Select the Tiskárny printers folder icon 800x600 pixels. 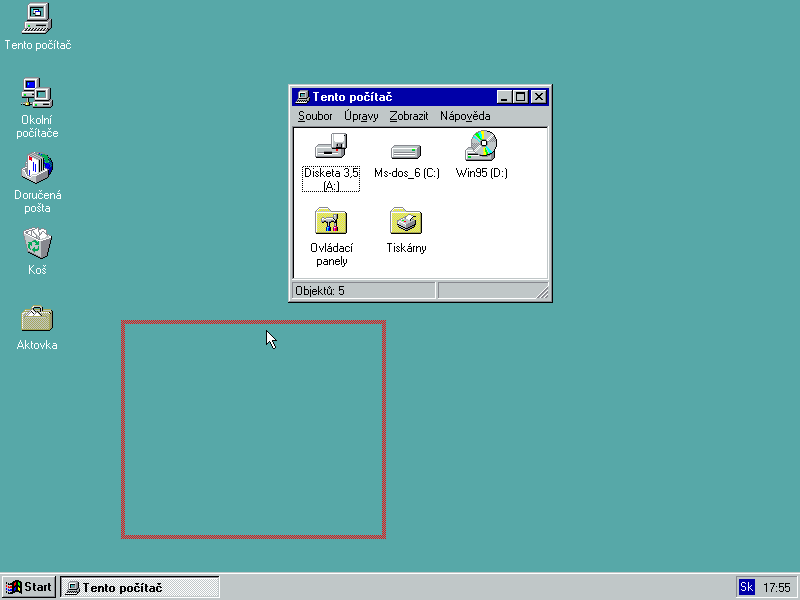pyautogui.click(x=406, y=222)
